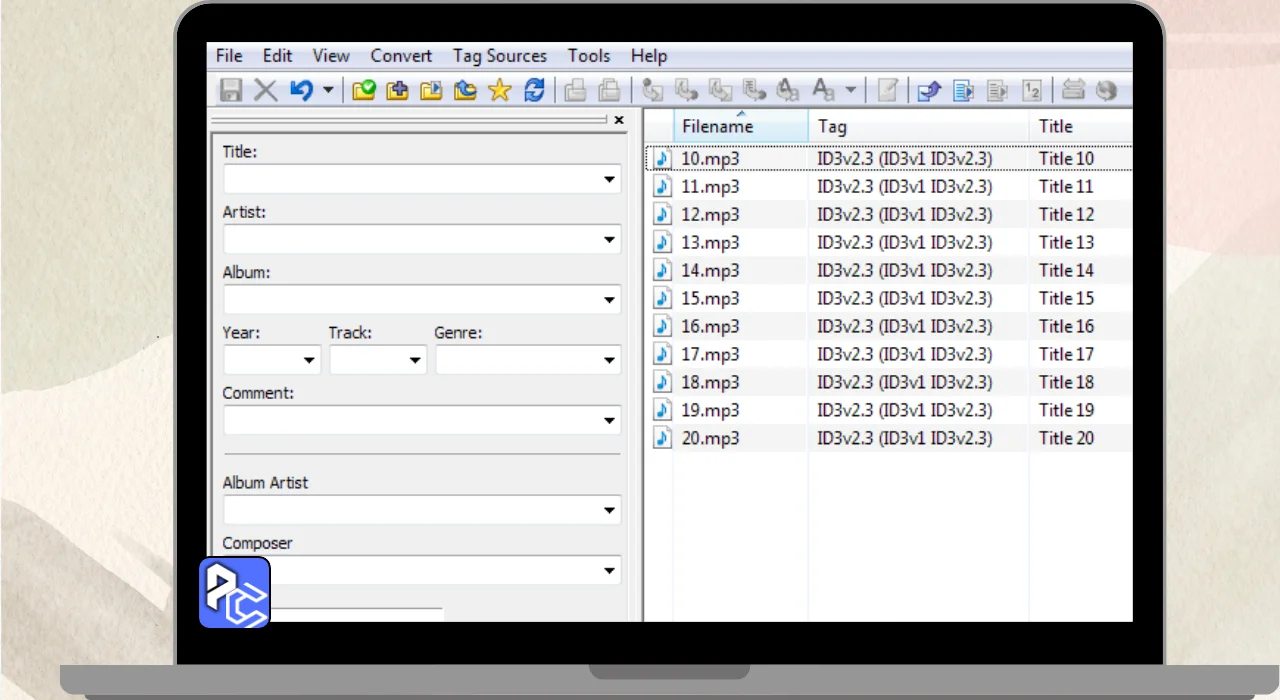Open the File menu
The image size is (1280, 700).
pyautogui.click(x=229, y=56)
